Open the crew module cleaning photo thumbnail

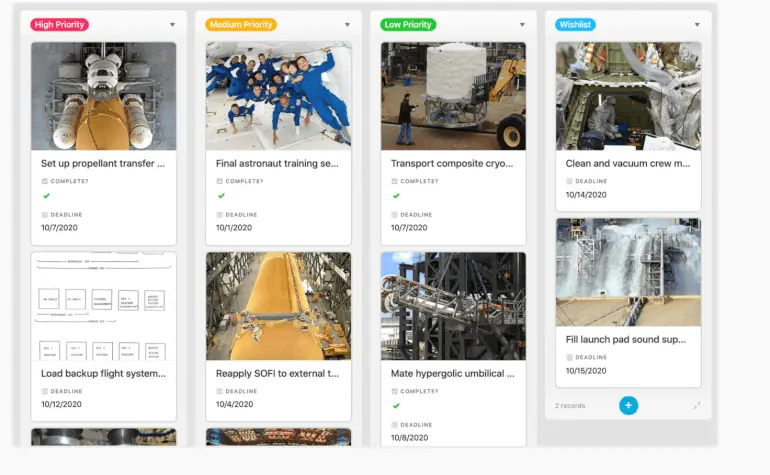pyautogui.click(x=628, y=96)
